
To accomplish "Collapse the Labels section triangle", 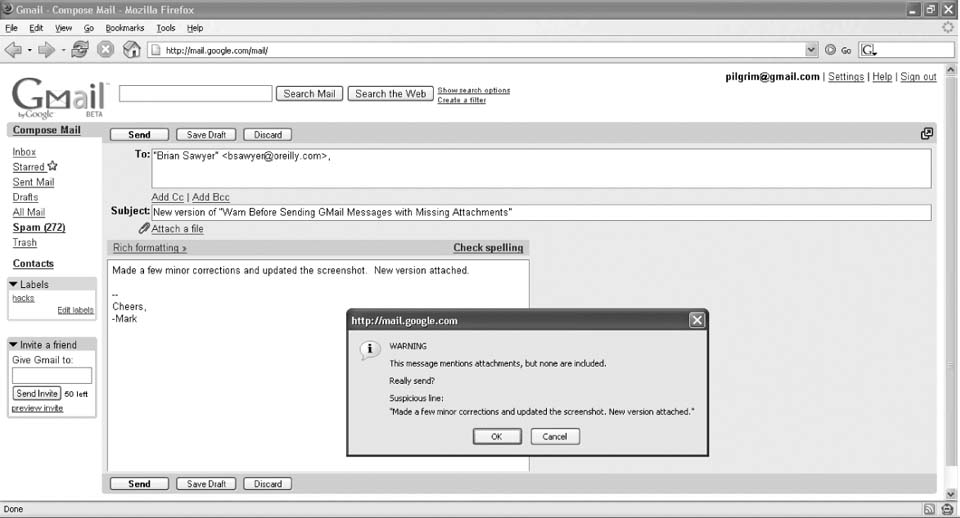I will [14, 285].
